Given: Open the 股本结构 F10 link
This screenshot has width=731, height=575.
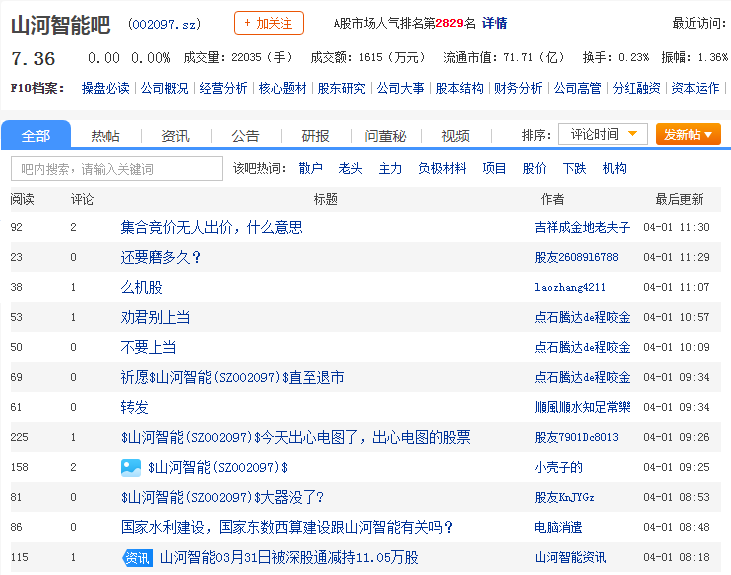Looking at the screenshot, I should [x=459, y=88].
